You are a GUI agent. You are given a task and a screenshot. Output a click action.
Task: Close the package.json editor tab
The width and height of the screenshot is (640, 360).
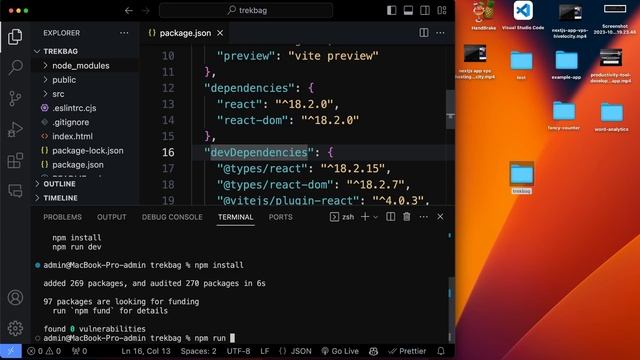(220, 33)
